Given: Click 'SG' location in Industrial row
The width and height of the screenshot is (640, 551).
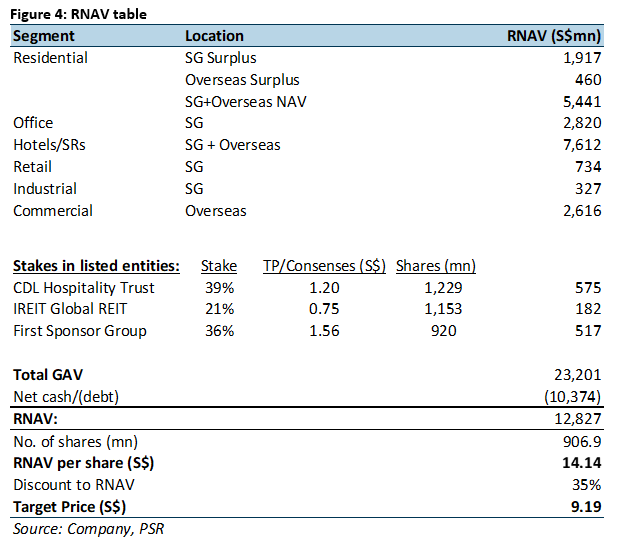Looking at the screenshot, I should (x=194, y=189).
